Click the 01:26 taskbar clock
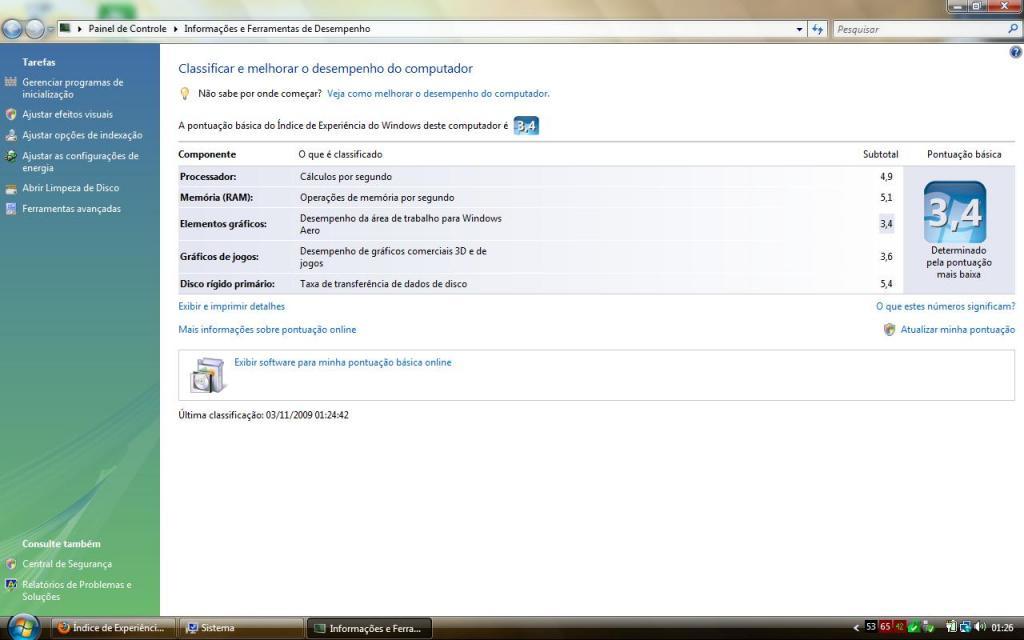 pyautogui.click(x=1002, y=628)
